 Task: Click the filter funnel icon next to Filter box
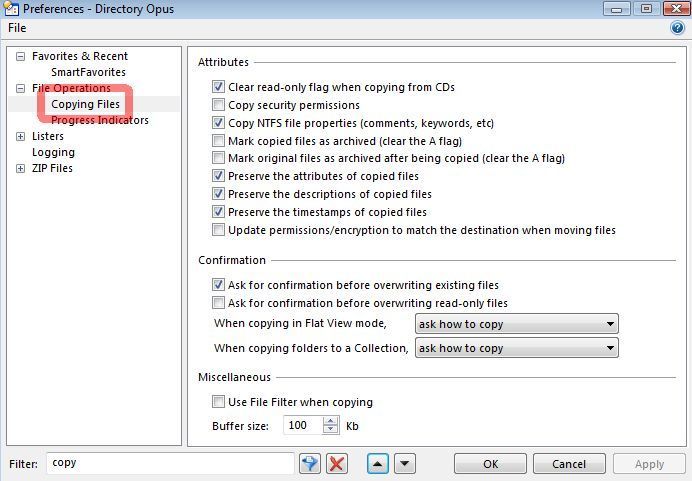(310, 464)
